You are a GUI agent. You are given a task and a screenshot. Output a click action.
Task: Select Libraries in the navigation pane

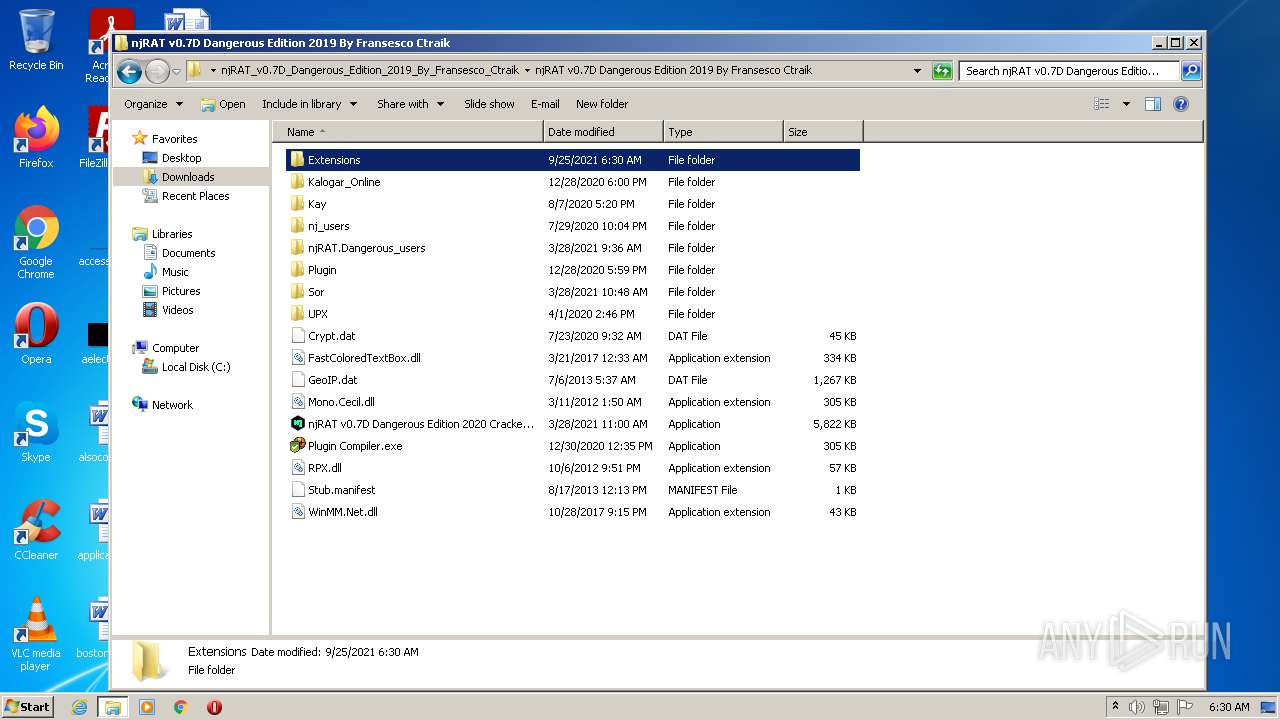[171, 234]
